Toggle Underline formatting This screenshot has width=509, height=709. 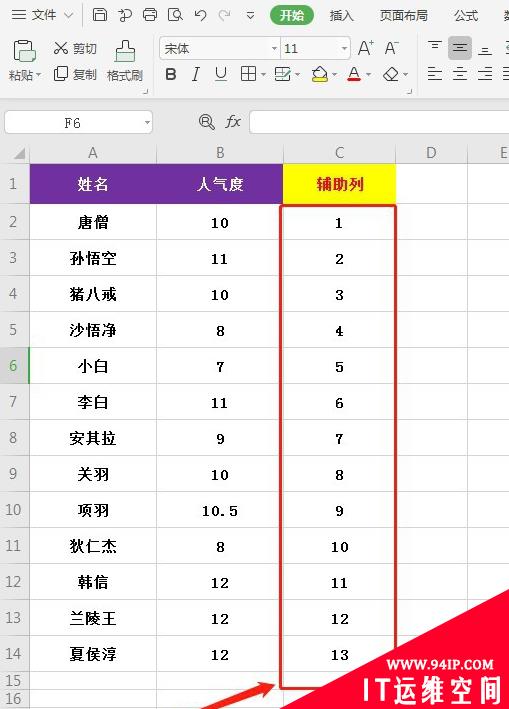[221, 74]
